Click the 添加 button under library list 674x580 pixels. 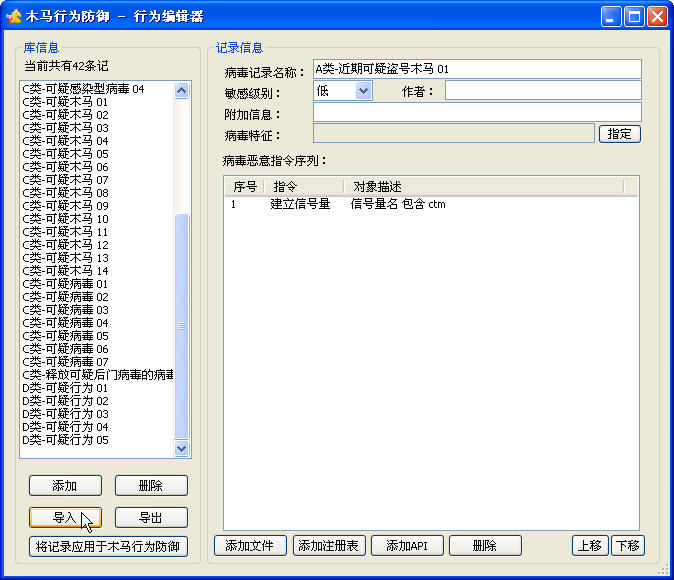[x=65, y=485]
